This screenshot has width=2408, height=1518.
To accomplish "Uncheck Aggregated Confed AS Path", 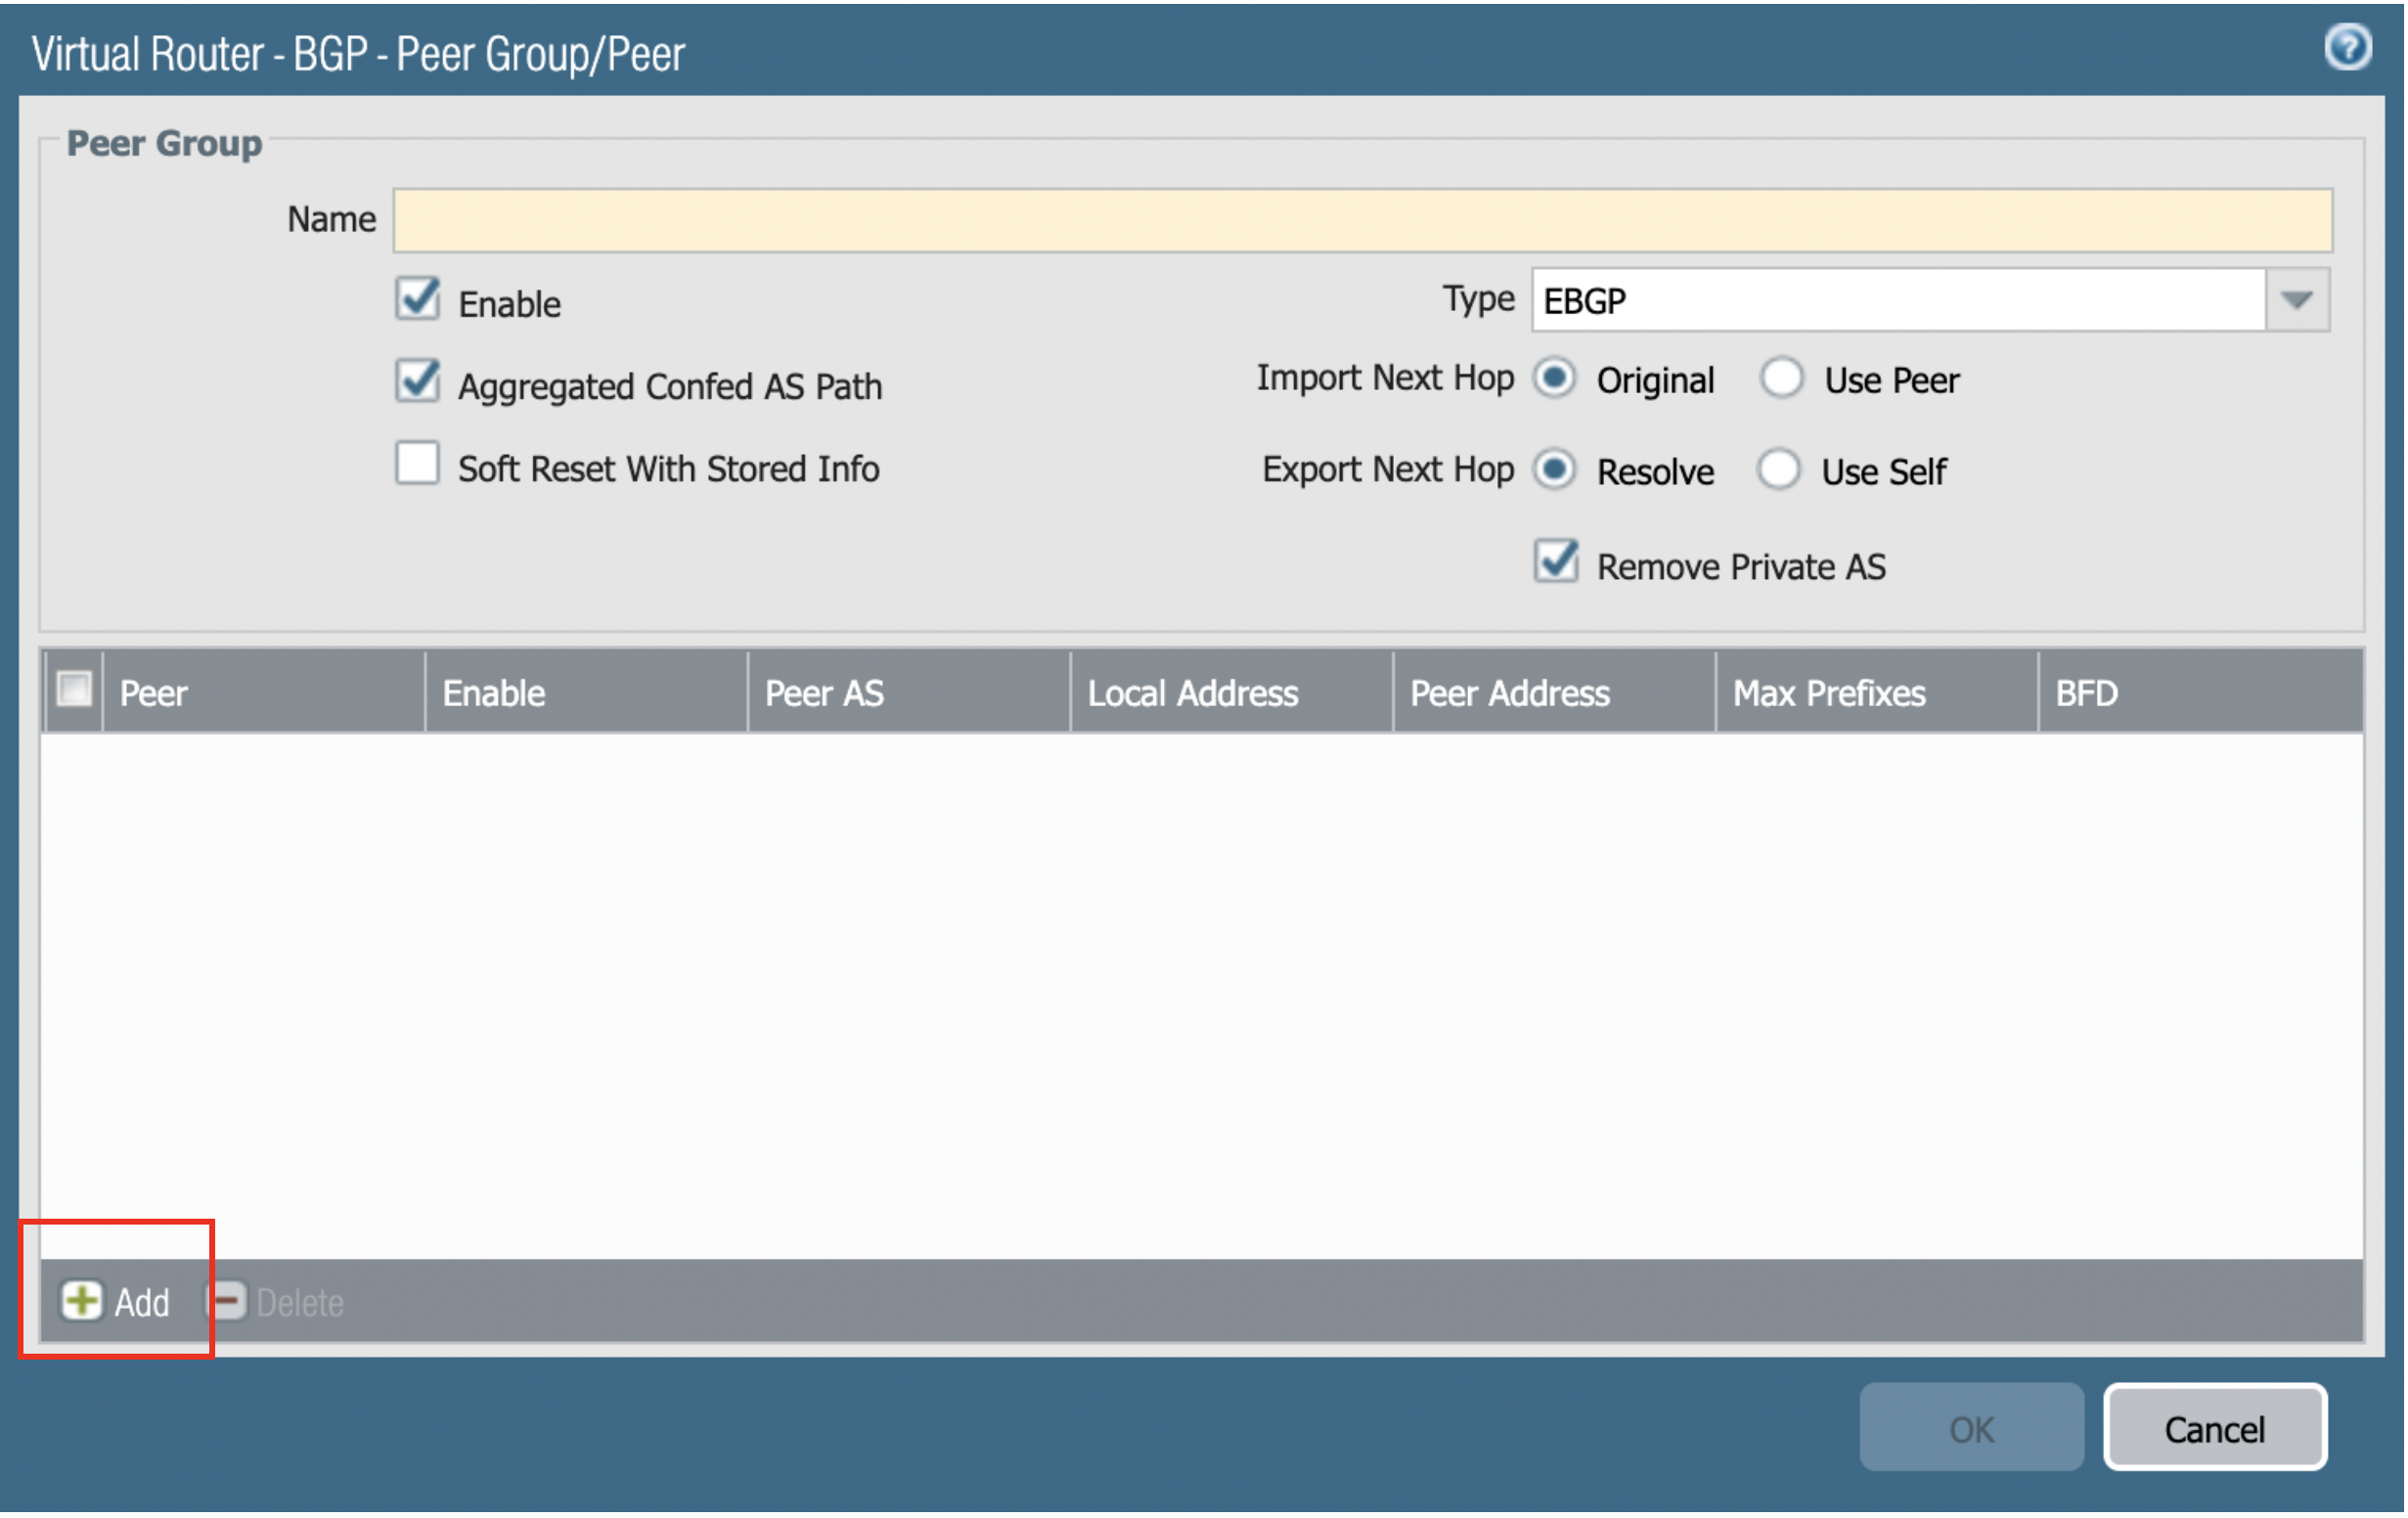I will click(x=417, y=382).
